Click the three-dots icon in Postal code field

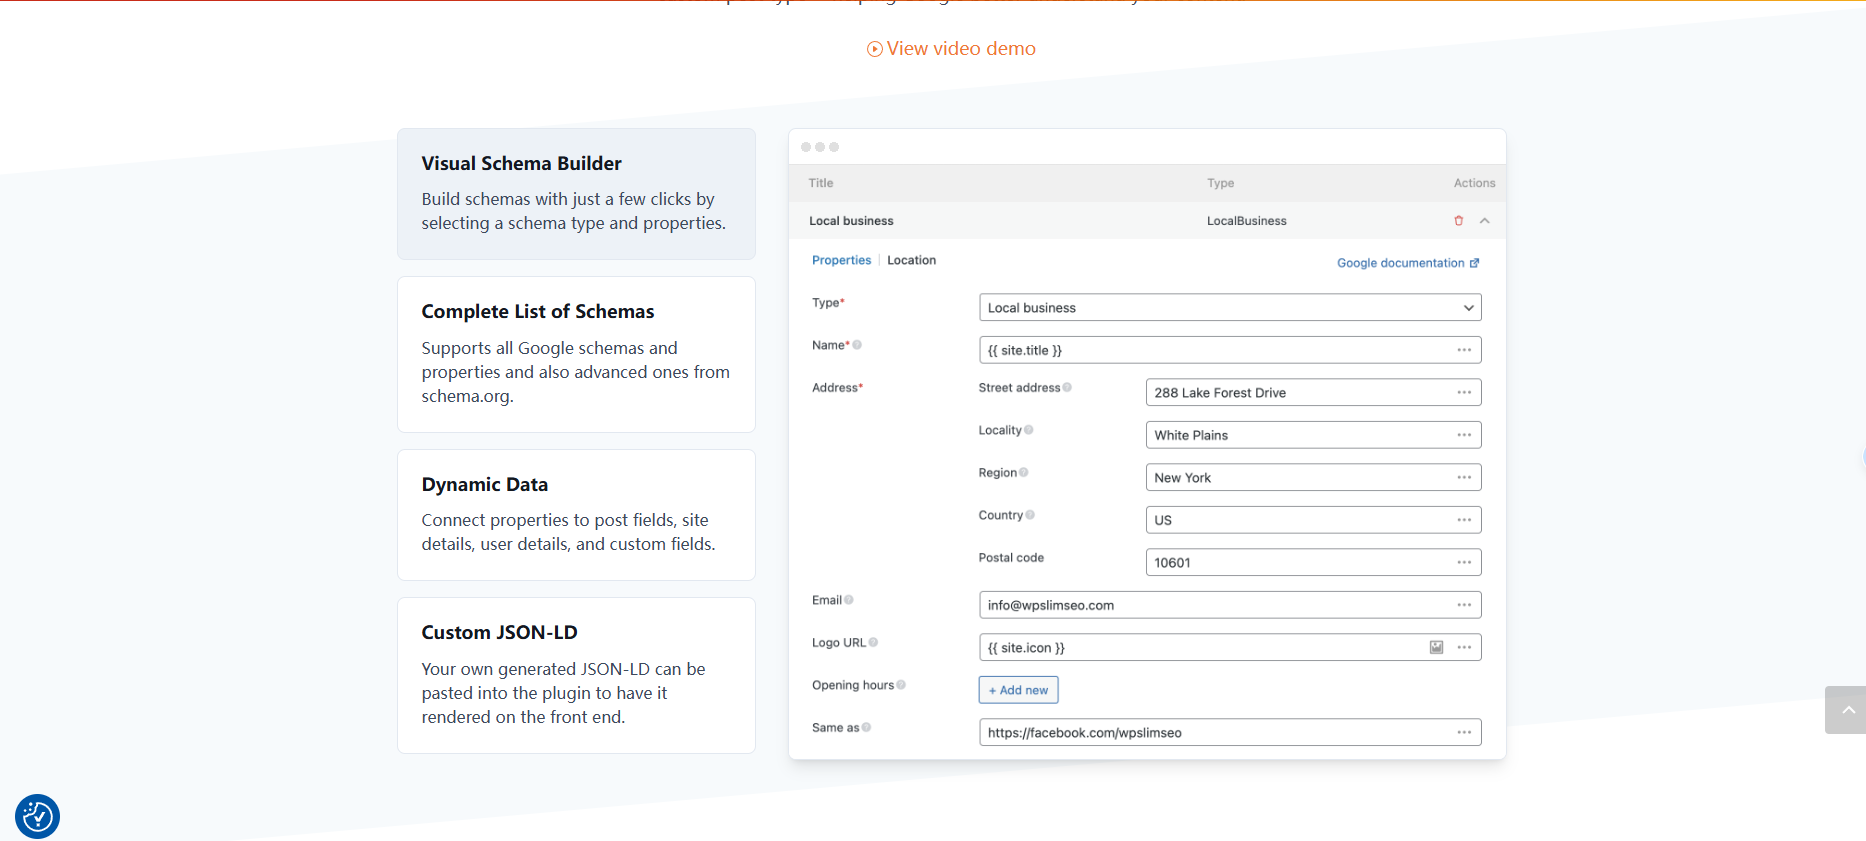pyautogui.click(x=1464, y=562)
